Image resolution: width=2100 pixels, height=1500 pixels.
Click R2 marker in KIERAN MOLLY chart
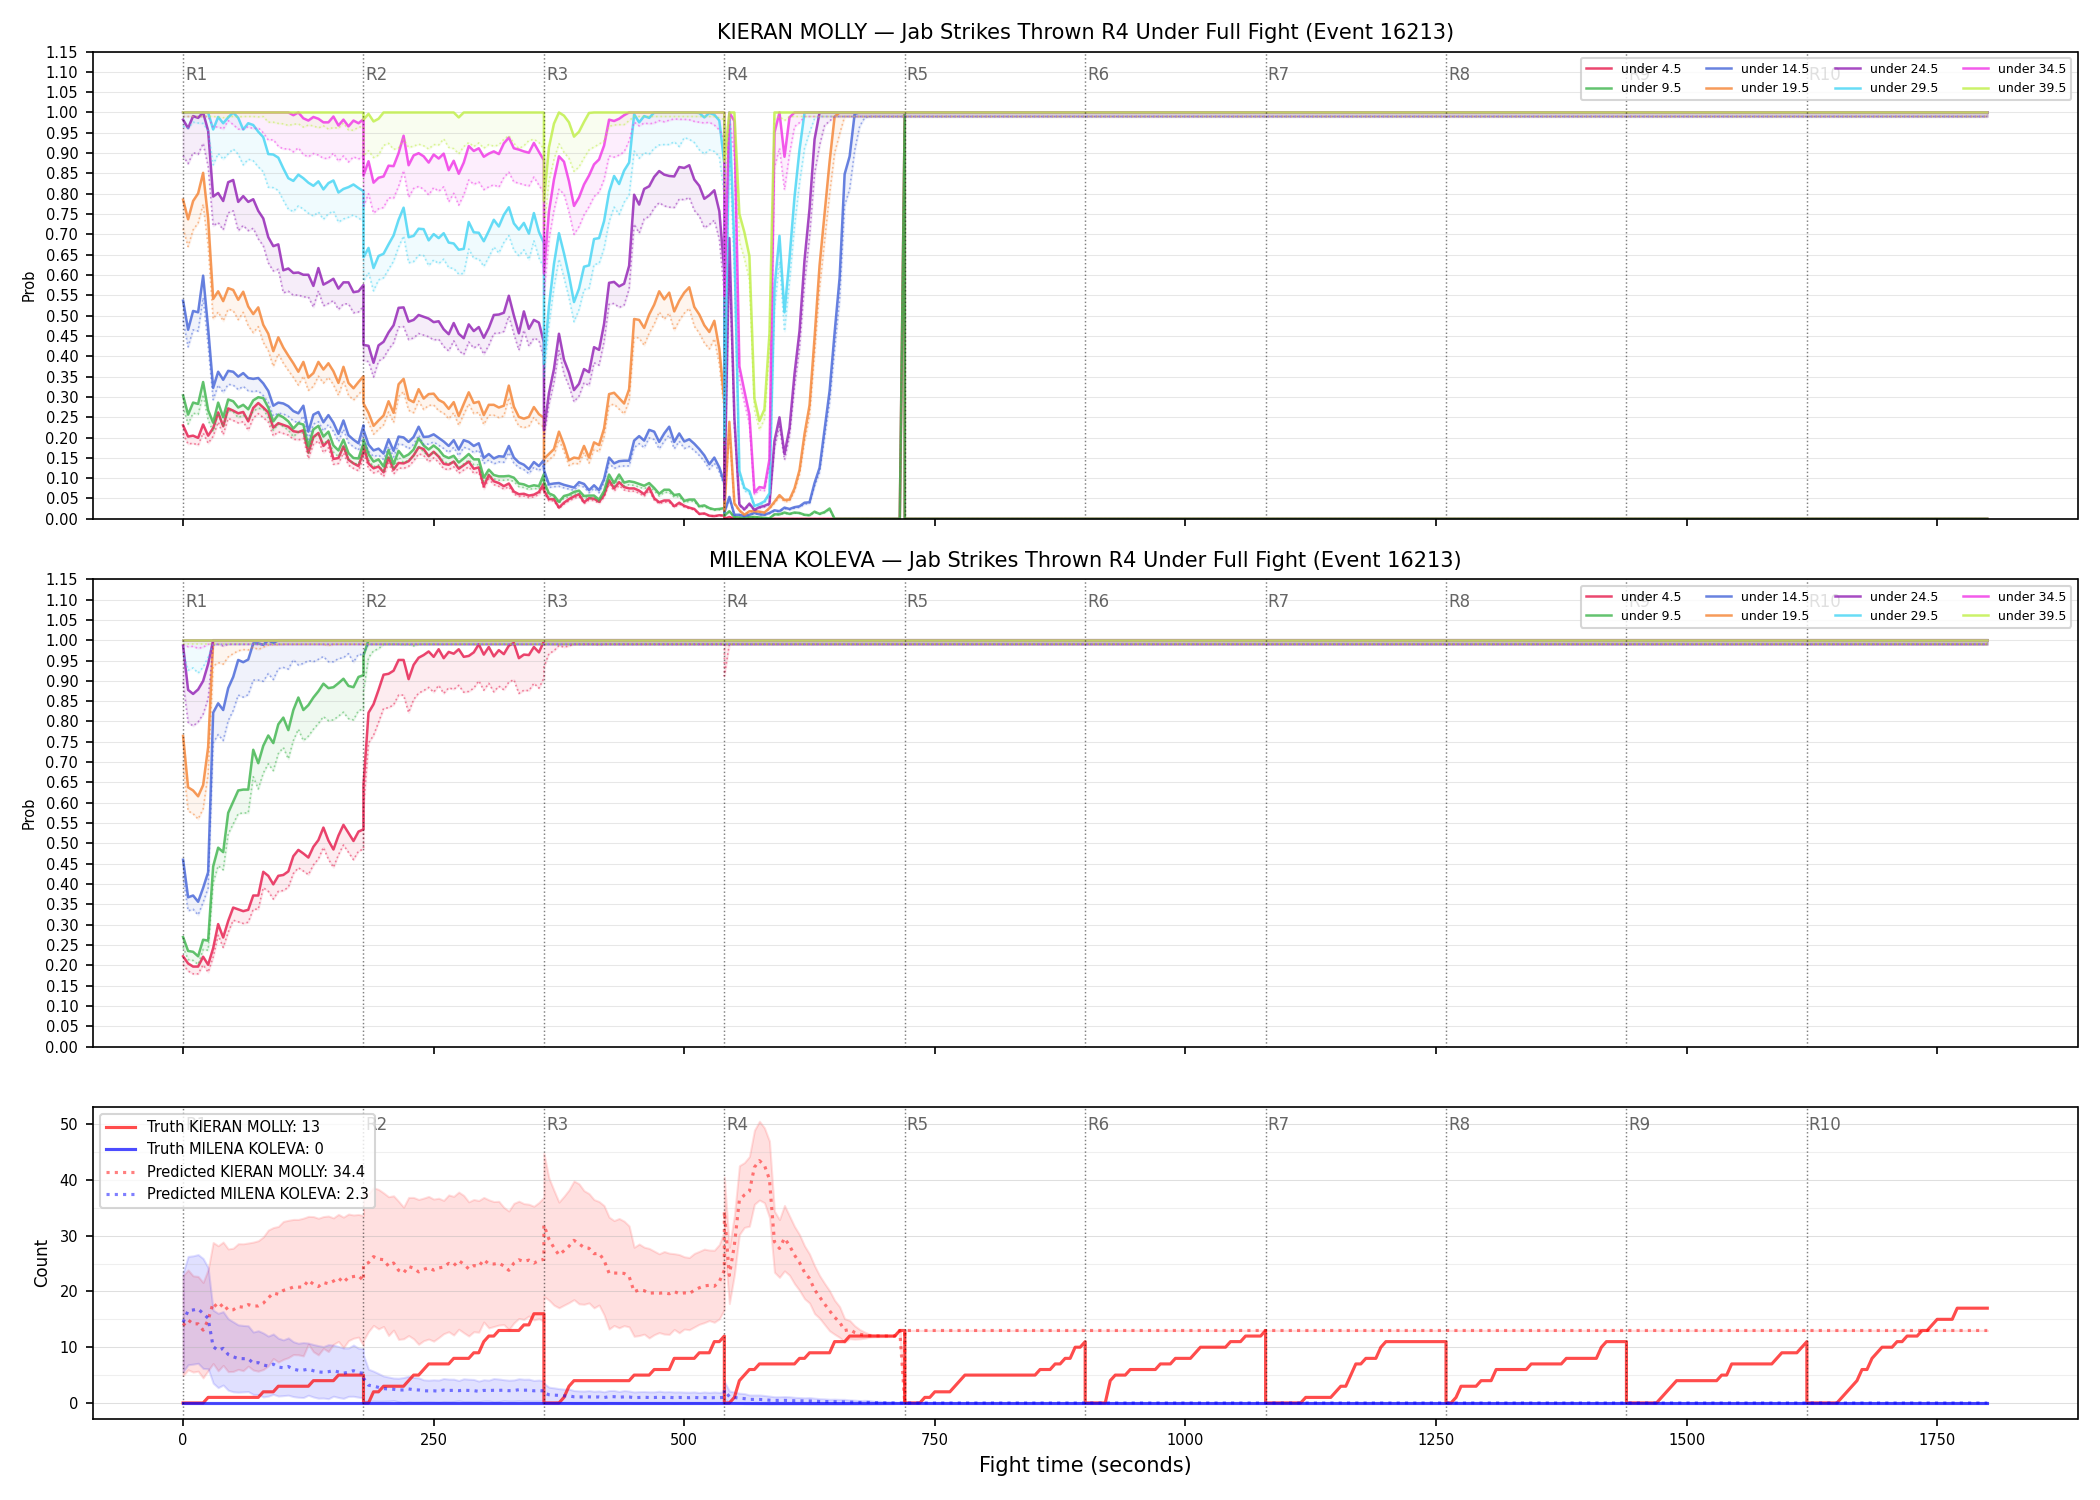coord(376,74)
